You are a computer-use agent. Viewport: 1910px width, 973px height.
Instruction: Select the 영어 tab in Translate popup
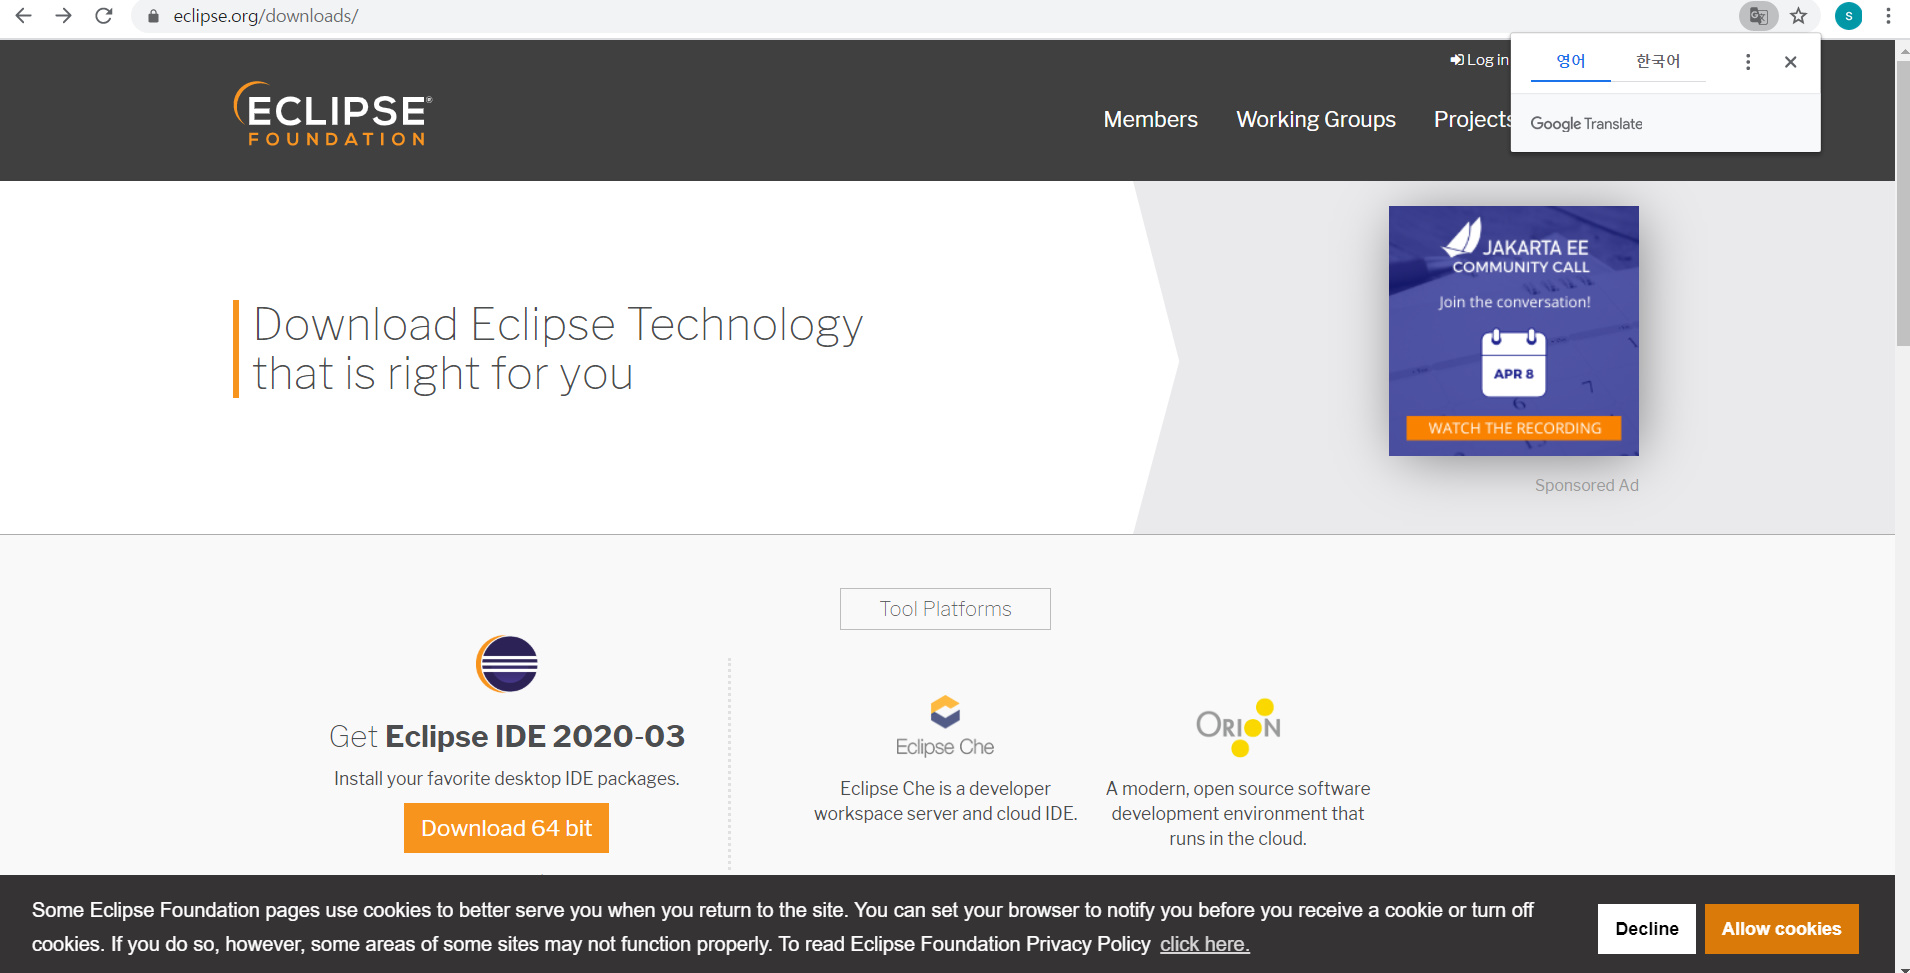(1571, 61)
